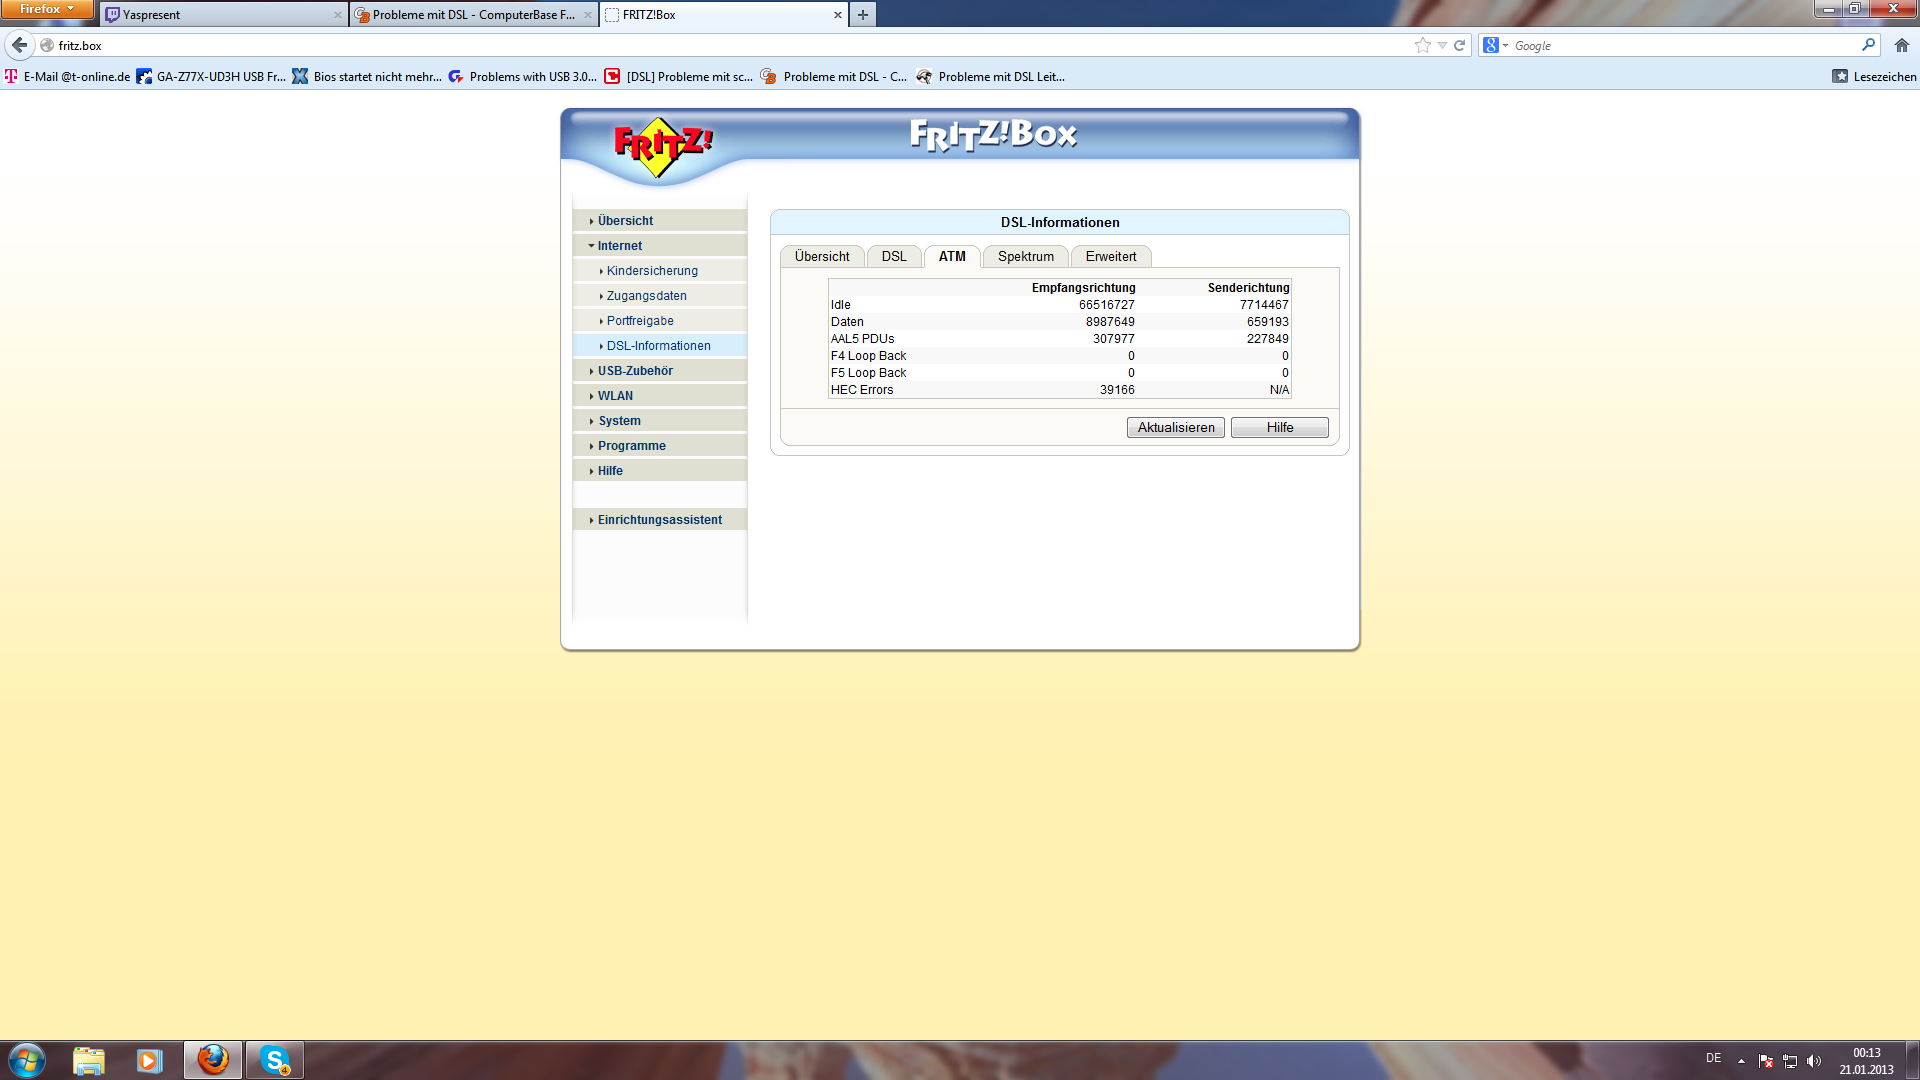1920x1080 pixels.
Task: Click the Aktualisieren button
Action: 1175,428
